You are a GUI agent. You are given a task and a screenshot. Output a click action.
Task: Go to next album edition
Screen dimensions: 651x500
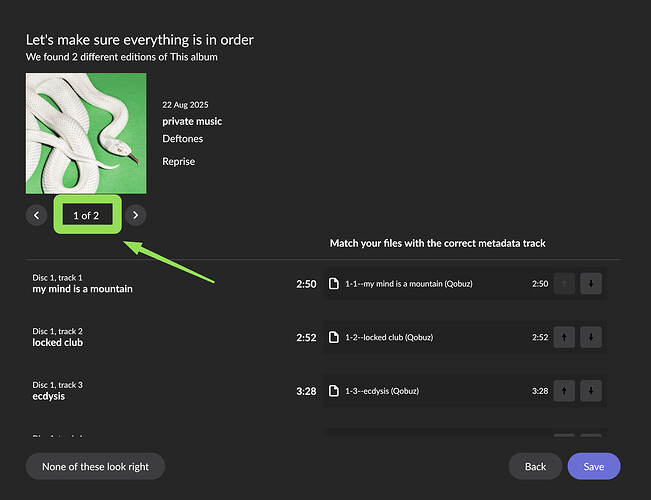[x=135, y=215]
